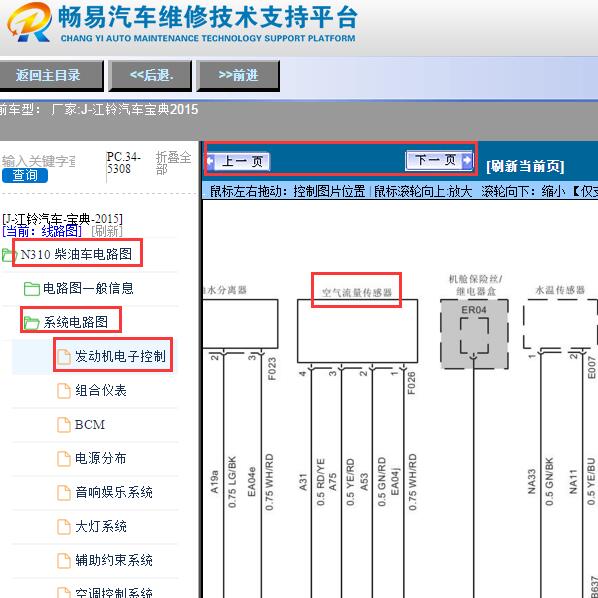Click the BCM page icon
This screenshot has width=598, height=598.
pyautogui.click(x=64, y=425)
